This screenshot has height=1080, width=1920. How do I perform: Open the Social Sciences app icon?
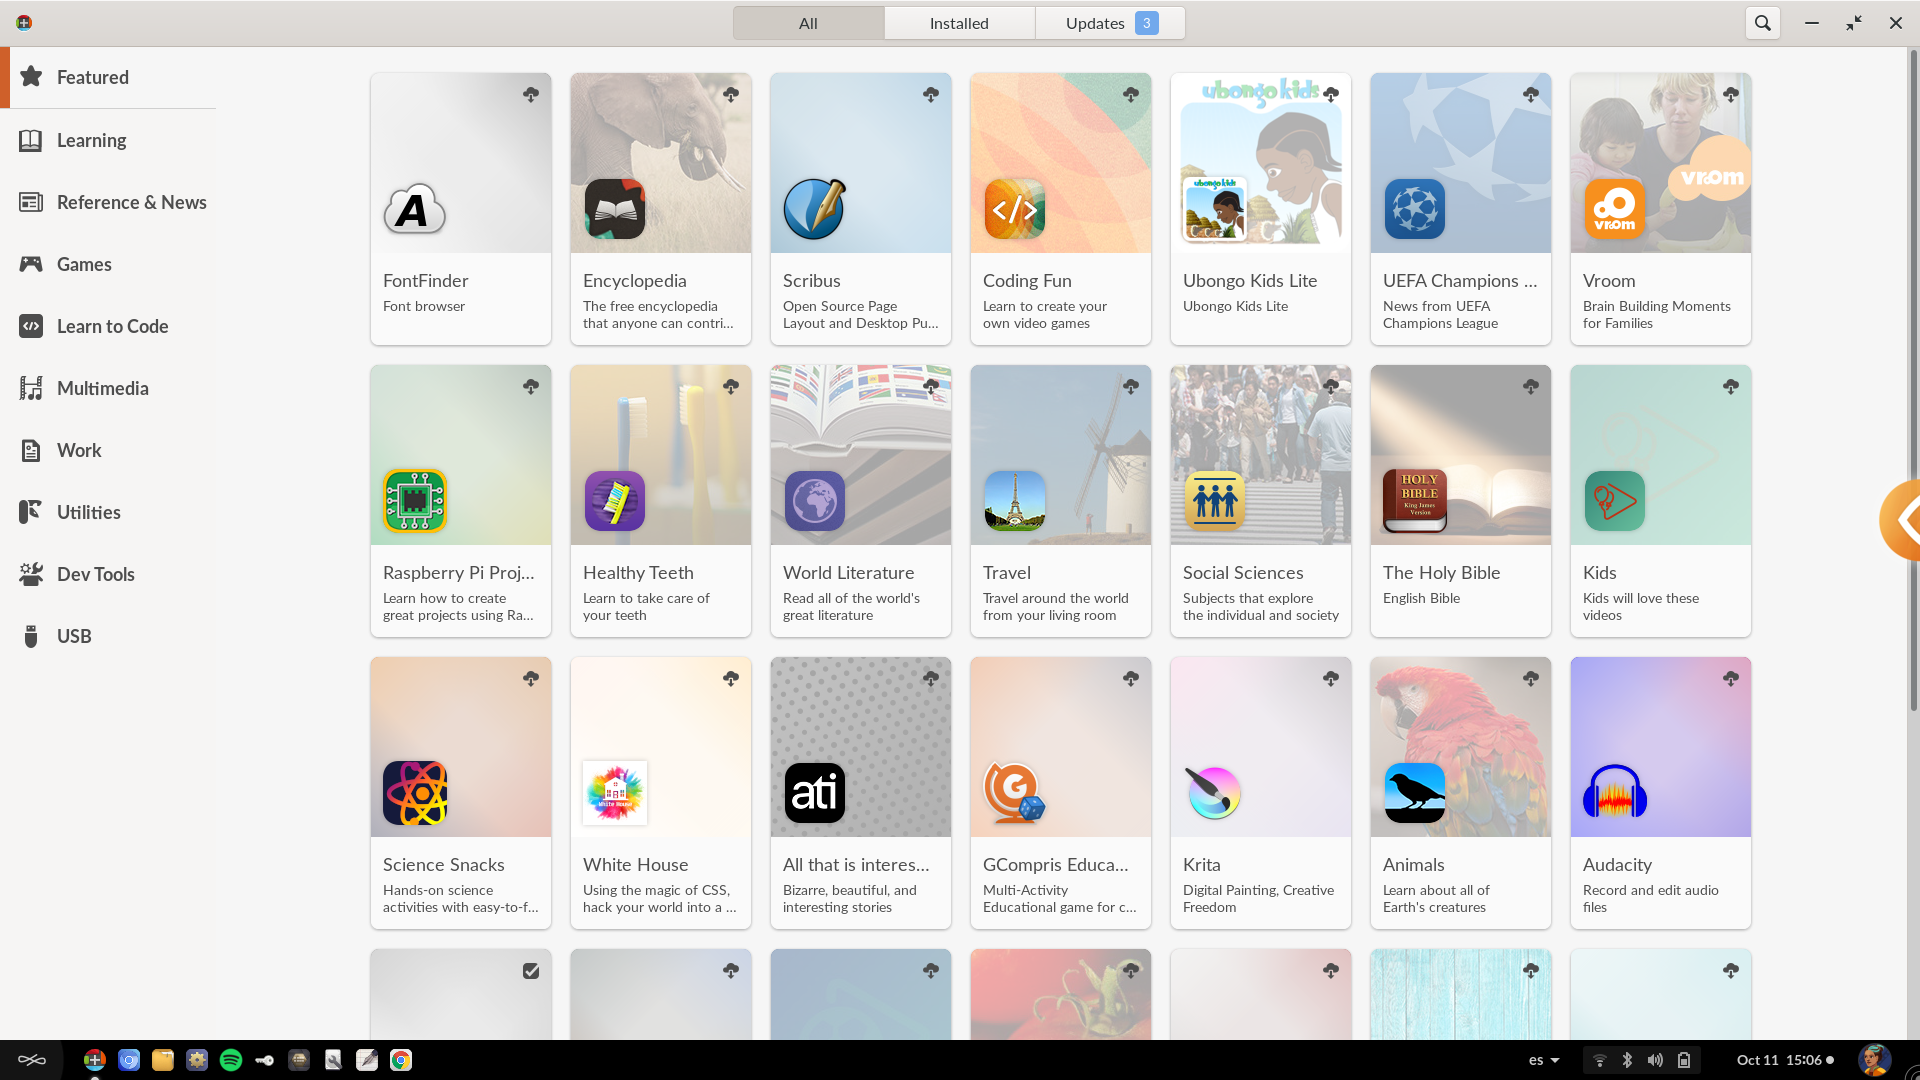(1215, 502)
